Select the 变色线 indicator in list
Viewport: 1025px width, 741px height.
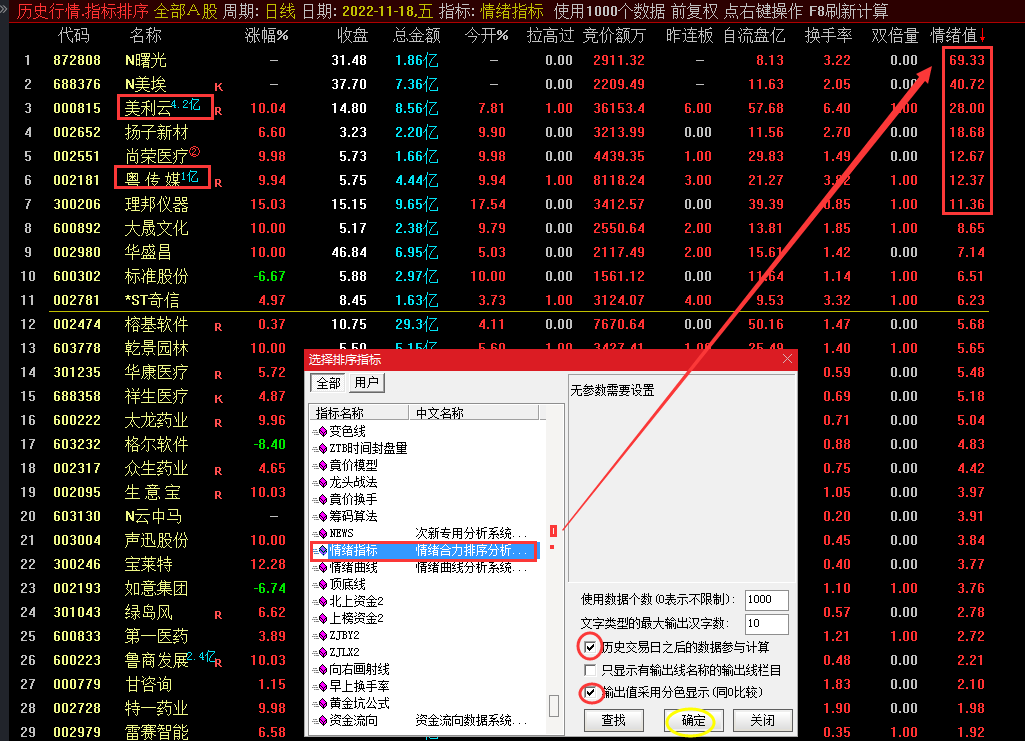(347, 431)
